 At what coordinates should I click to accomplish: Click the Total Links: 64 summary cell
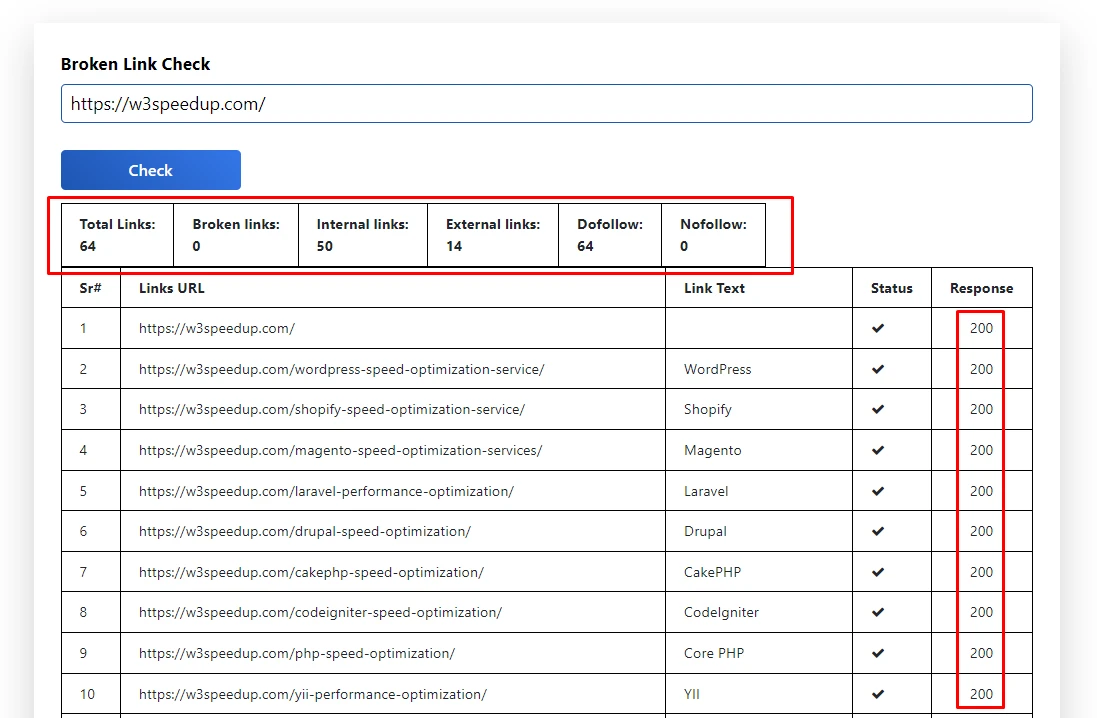pyautogui.click(x=118, y=235)
